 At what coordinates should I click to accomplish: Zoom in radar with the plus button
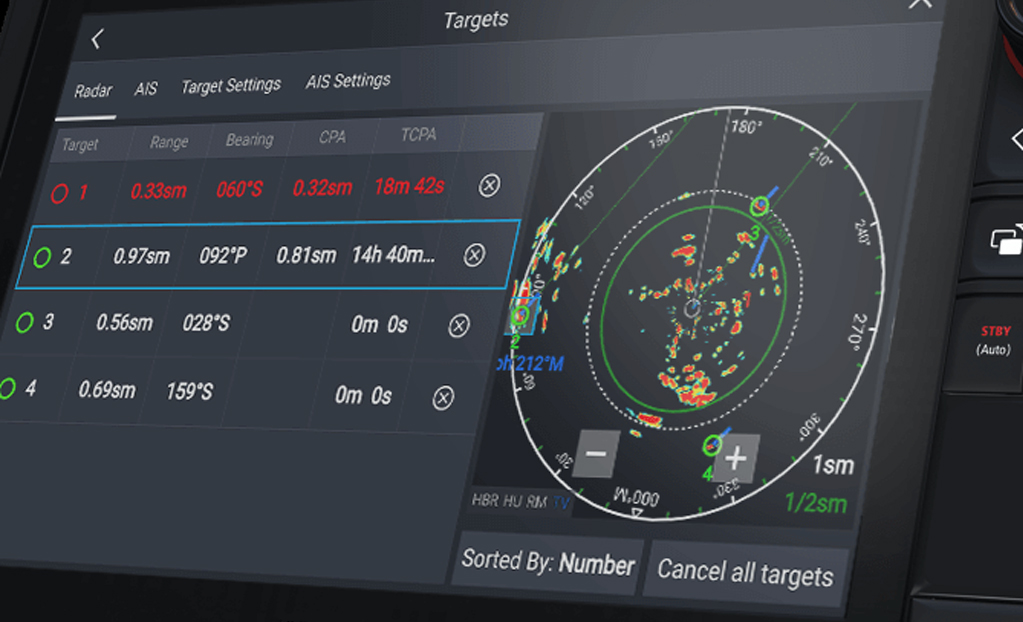[736, 458]
